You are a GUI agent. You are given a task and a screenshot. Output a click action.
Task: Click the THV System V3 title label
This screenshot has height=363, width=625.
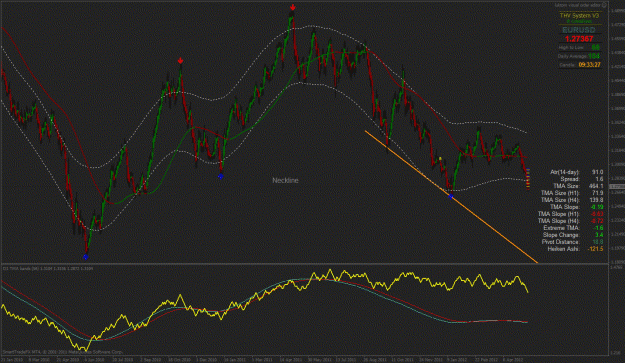point(579,16)
